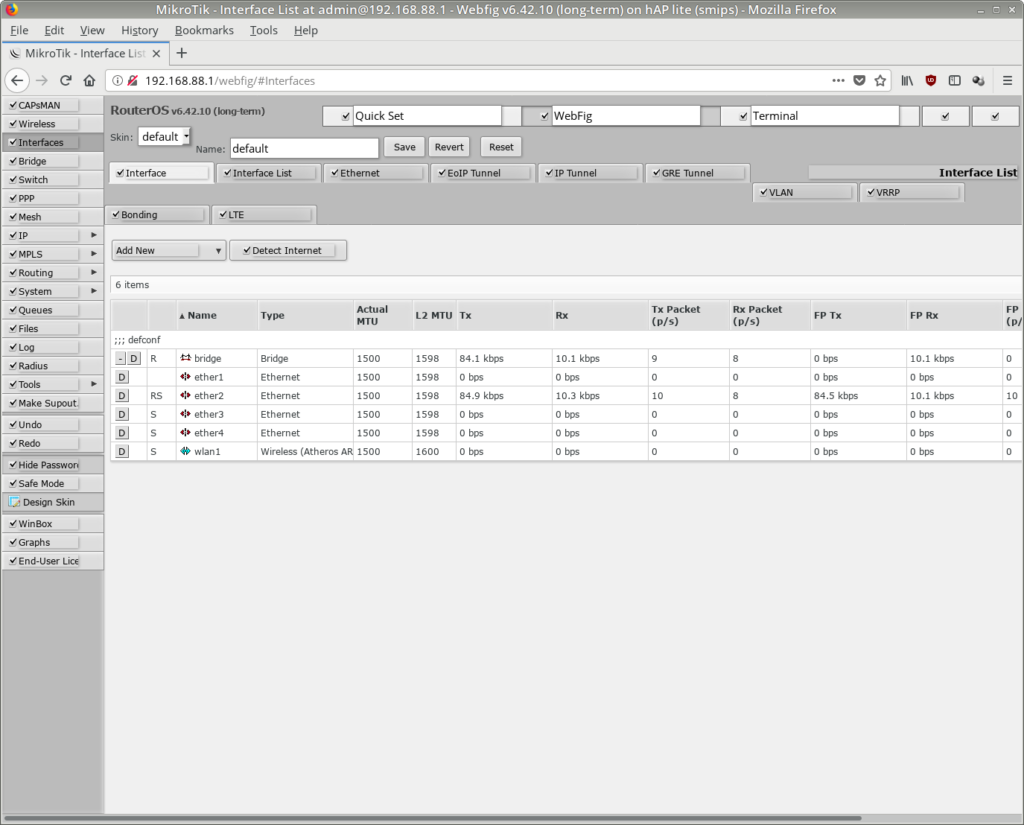Image resolution: width=1024 pixels, height=825 pixels.
Task: Expand the System submenu arrow
Action: 94,291
